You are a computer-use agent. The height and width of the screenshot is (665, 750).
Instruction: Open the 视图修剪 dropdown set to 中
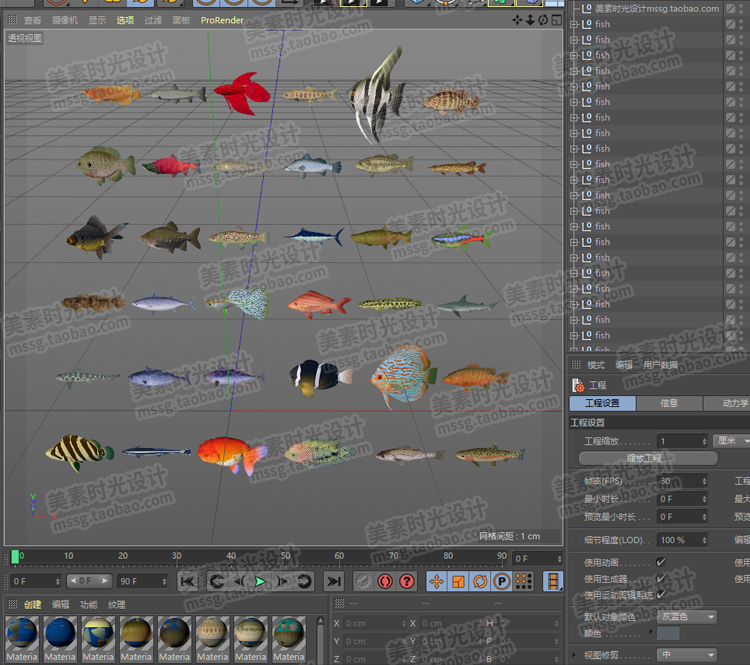[688, 655]
